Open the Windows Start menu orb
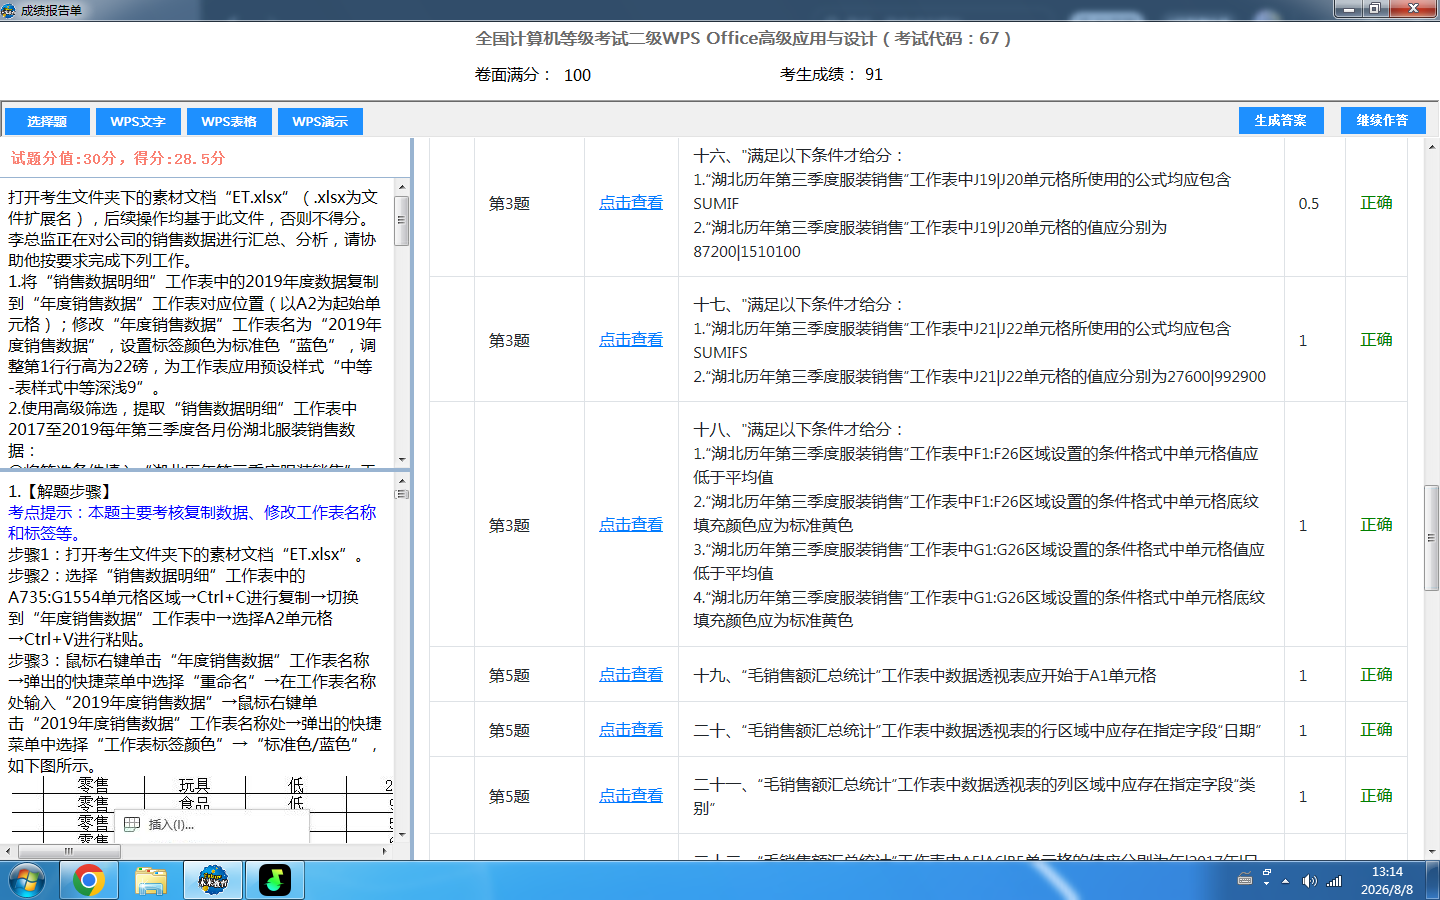Image resolution: width=1440 pixels, height=900 pixels. pyautogui.click(x=26, y=880)
